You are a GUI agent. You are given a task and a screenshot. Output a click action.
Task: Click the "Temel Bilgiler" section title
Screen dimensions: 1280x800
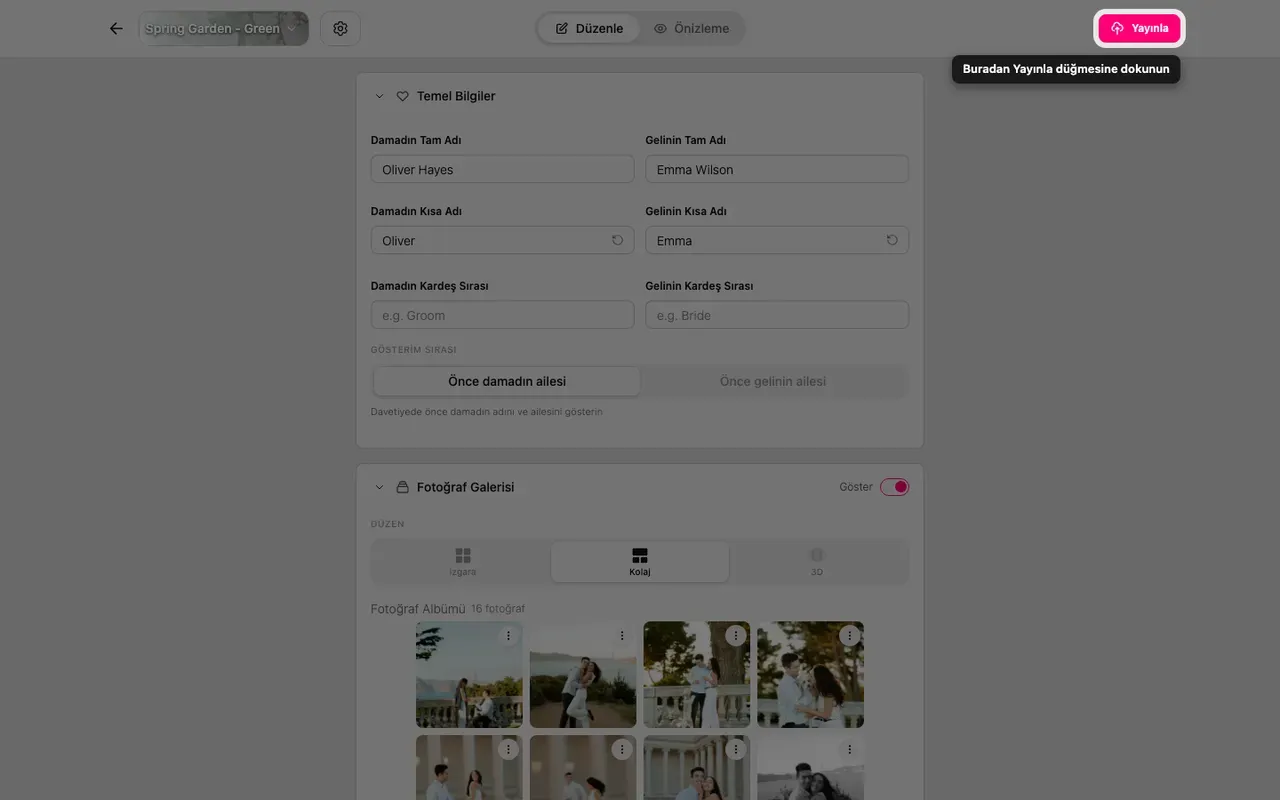456,96
